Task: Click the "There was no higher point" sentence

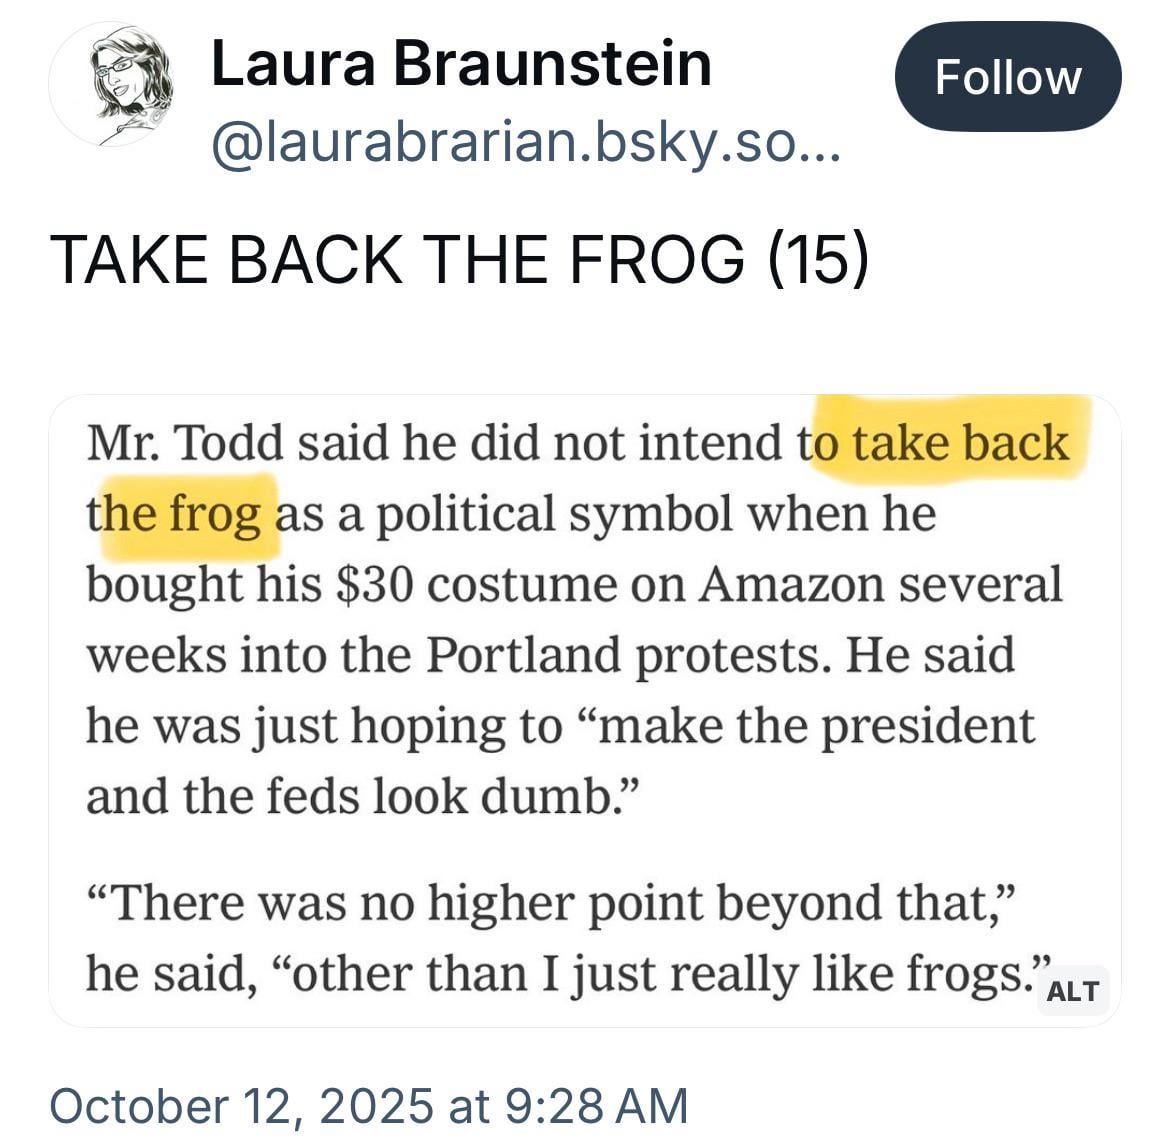Action: (400, 903)
